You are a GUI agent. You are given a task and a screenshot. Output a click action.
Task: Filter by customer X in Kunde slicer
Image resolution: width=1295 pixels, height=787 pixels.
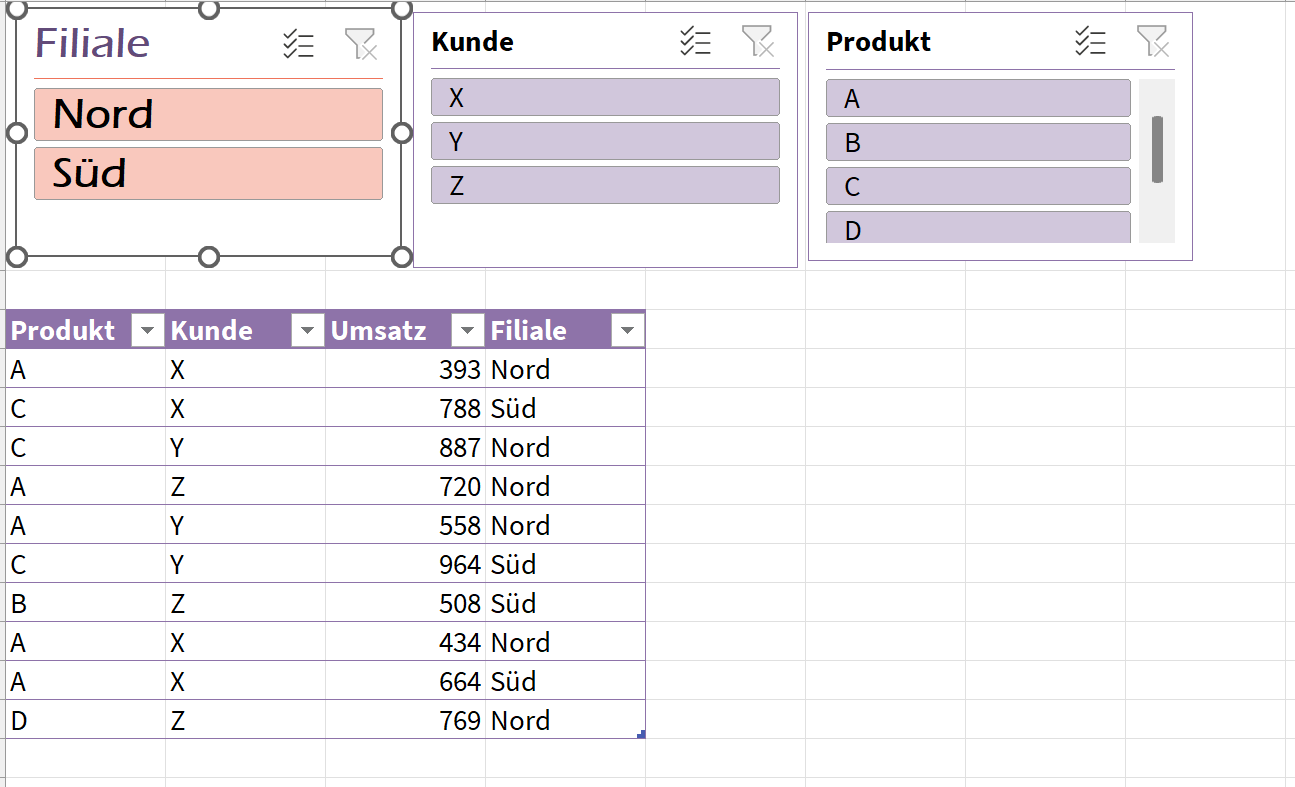pyautogui.click(x=605, y=98)
